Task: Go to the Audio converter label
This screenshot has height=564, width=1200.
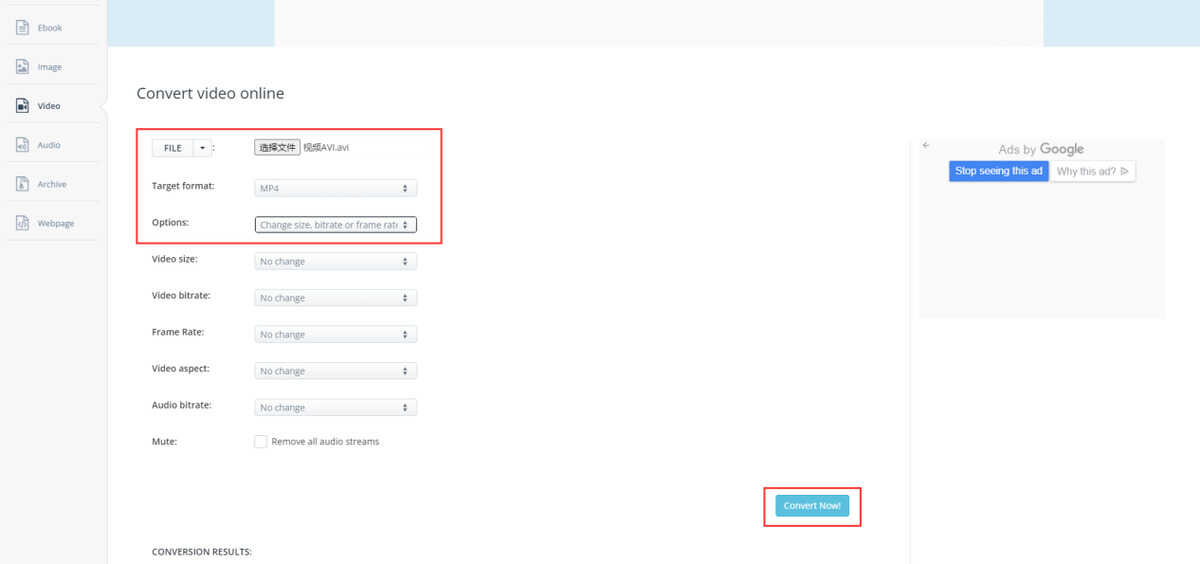Action: point(49,145)
